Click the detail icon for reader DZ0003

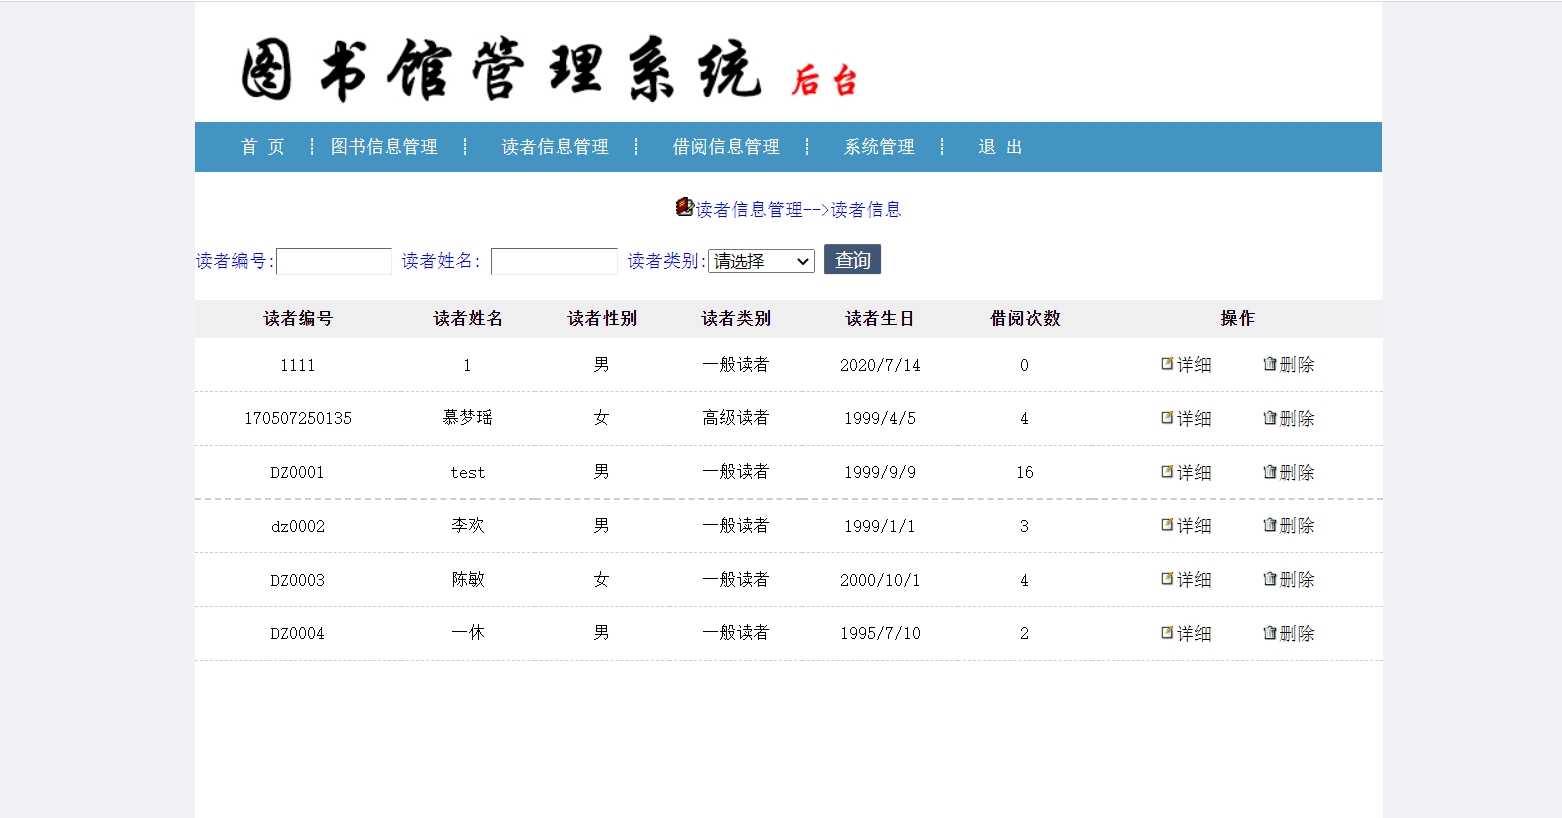click(x=1167, y=579)
